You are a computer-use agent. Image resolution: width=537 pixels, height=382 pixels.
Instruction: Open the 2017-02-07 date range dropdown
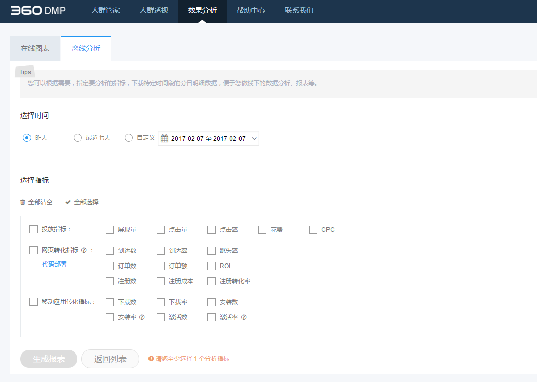tap(208, 138)
